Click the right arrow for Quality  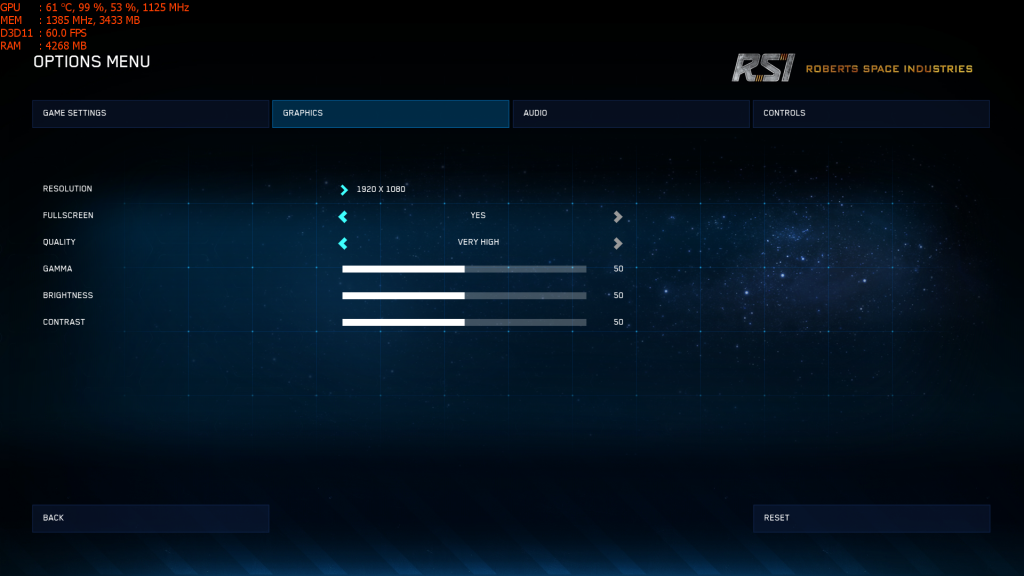click(x=618, y=242)
